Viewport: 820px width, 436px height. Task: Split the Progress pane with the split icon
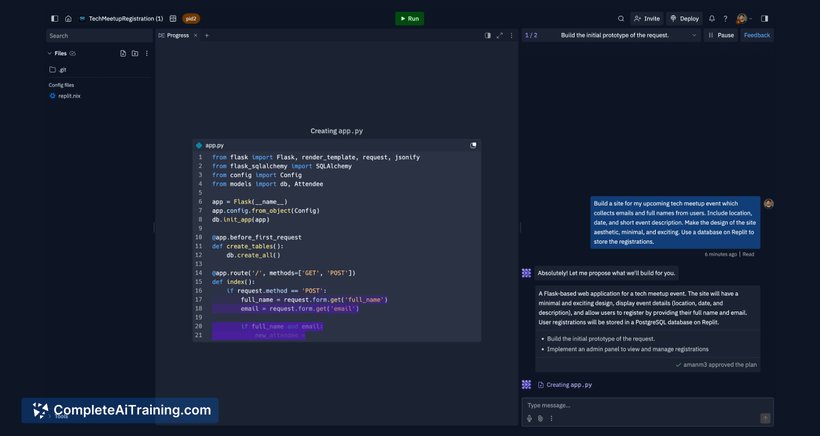[487, 36]
